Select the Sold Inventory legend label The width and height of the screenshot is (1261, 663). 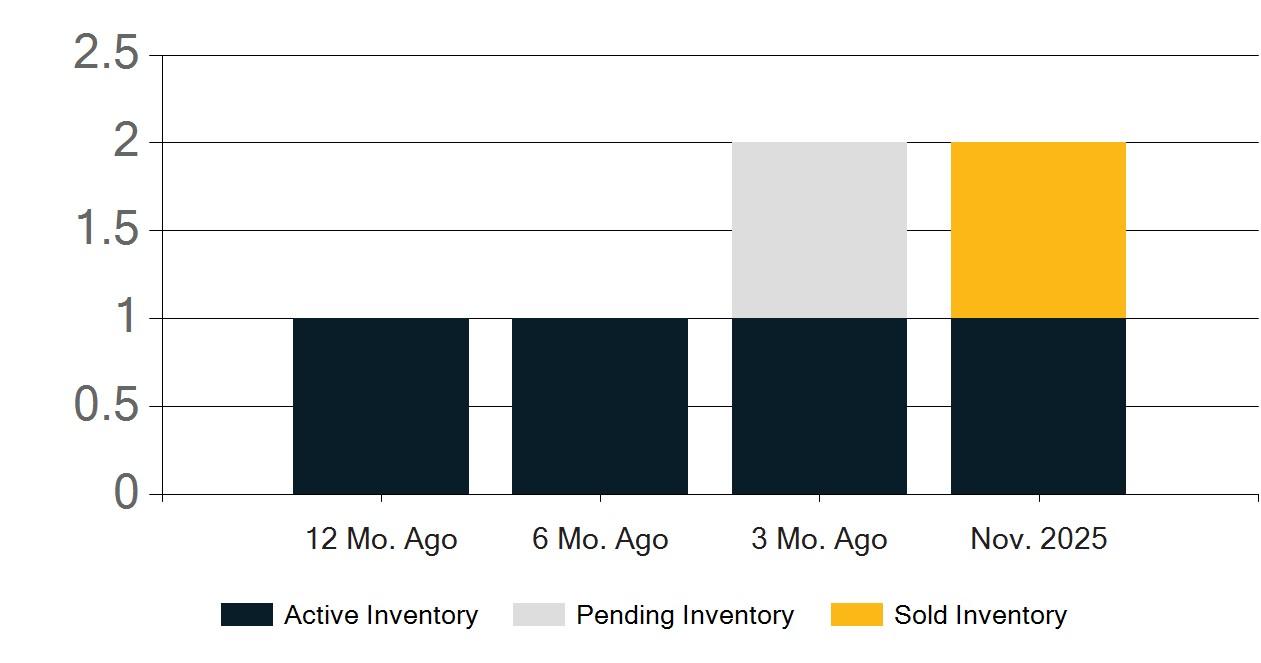point(981,615)
